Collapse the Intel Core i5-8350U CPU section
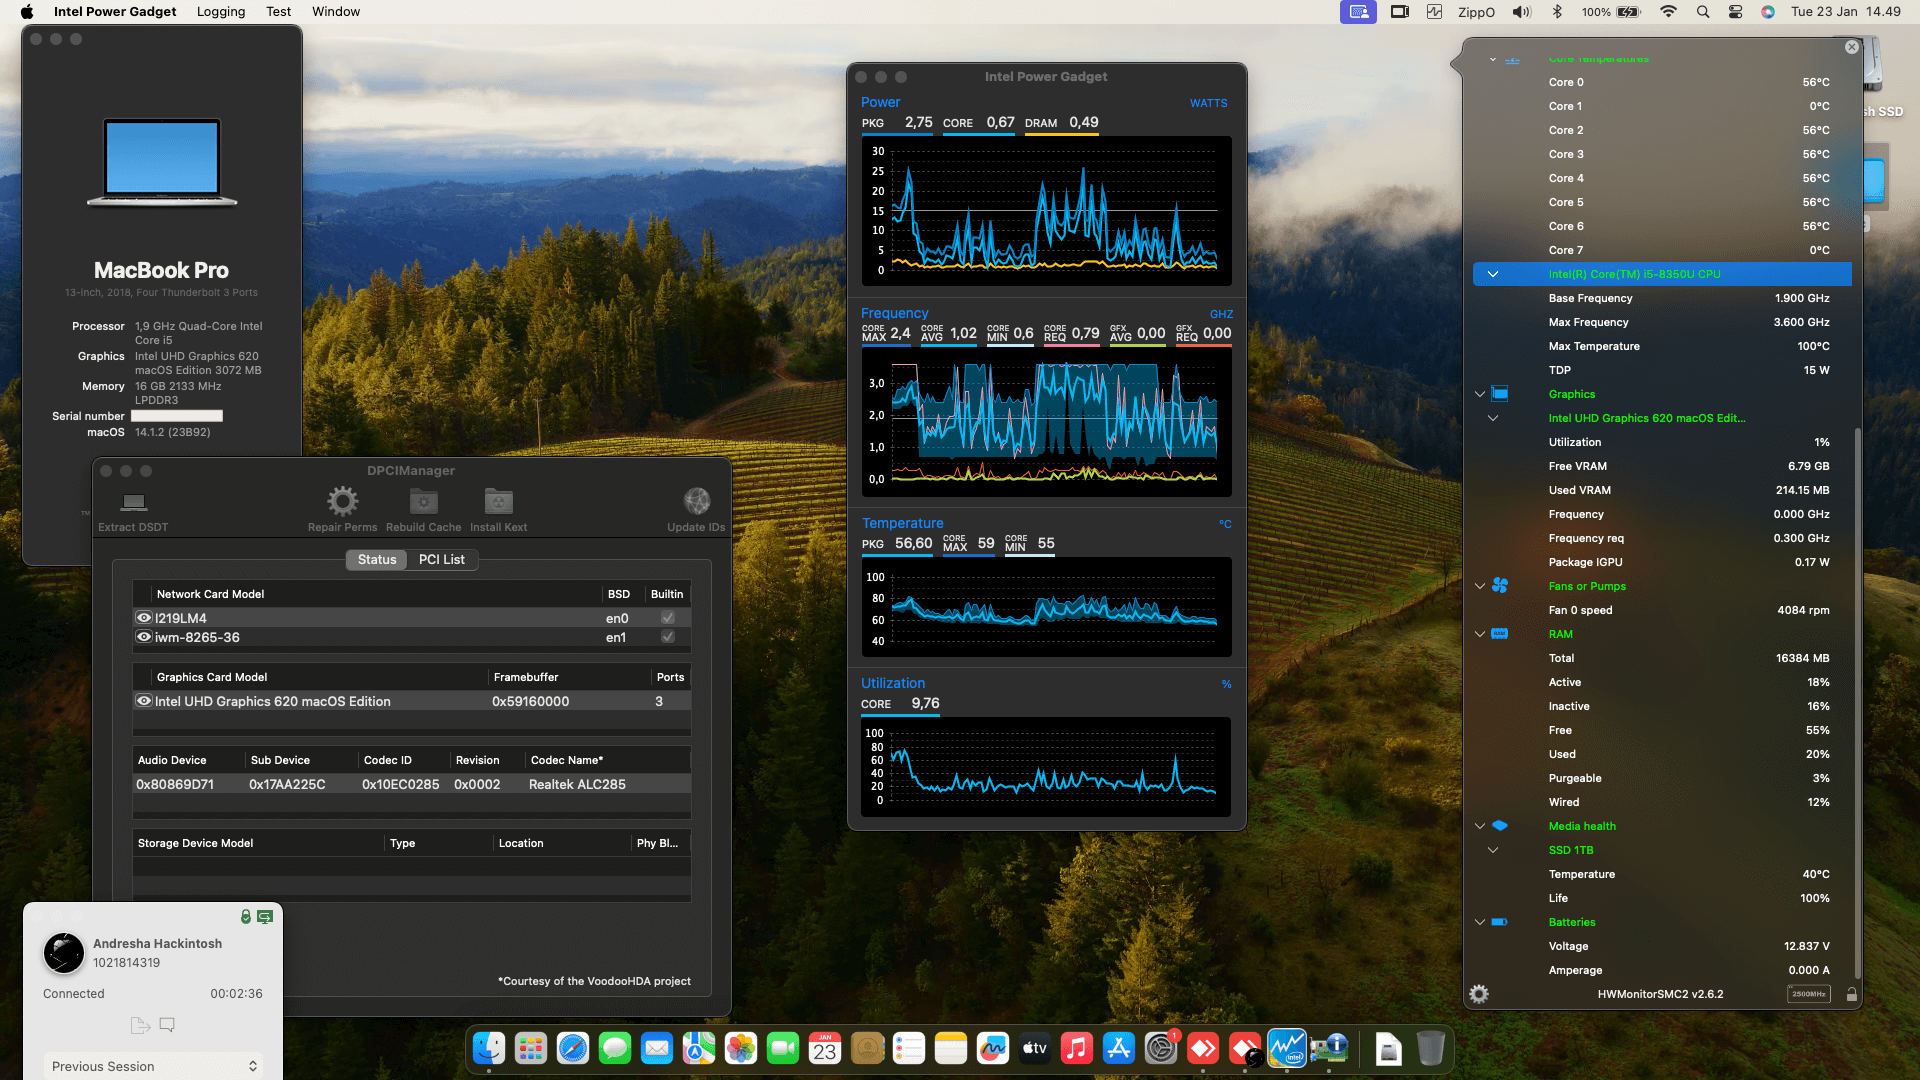 (1493, 273)
